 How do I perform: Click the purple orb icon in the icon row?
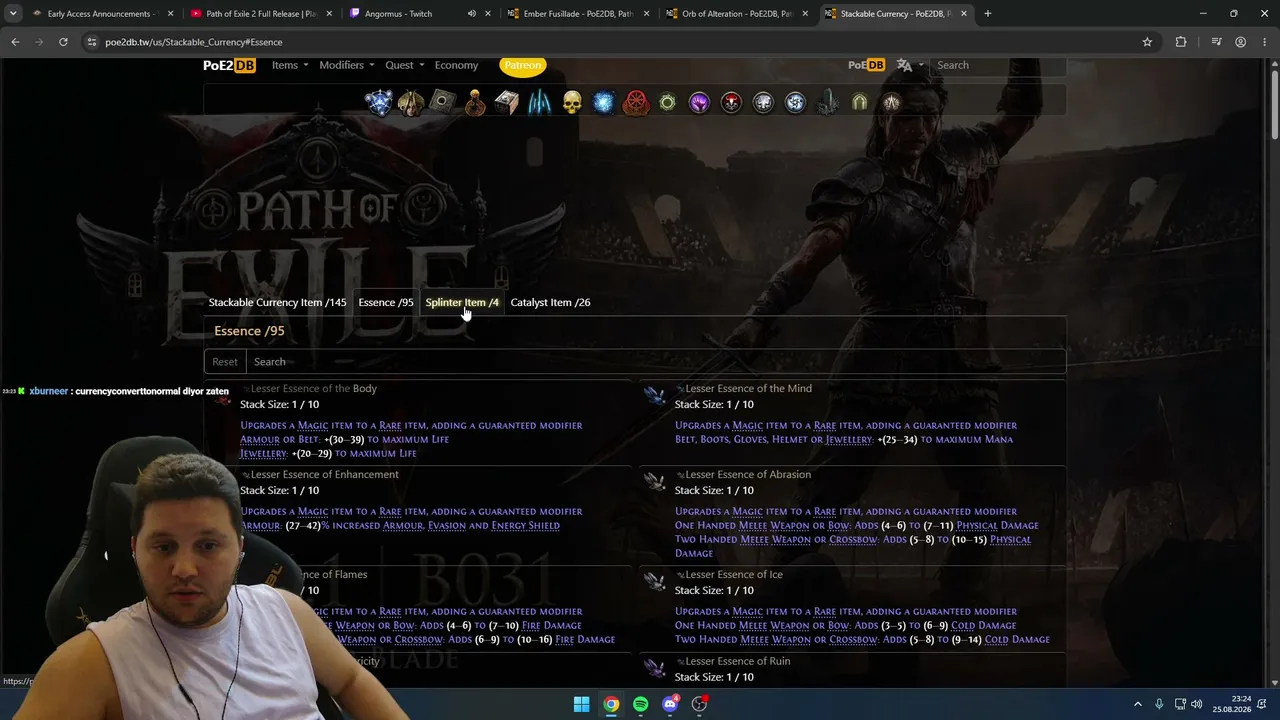coord(699,102)
